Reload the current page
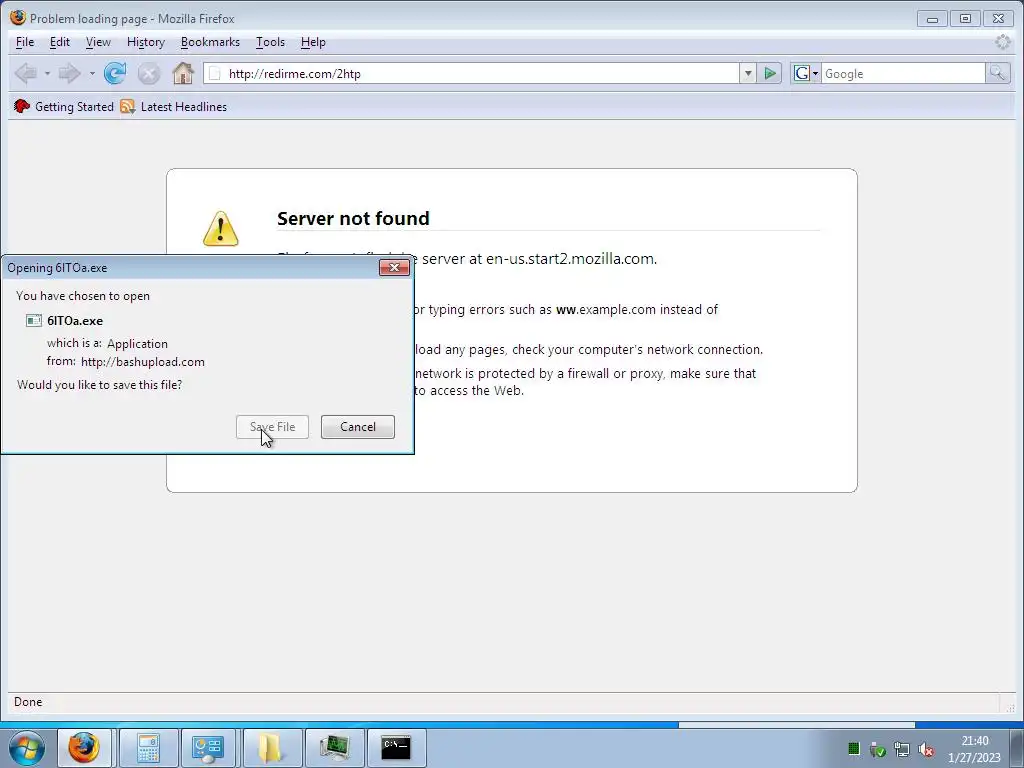This screenshot has width=1024, height=768. coord(115,73)
